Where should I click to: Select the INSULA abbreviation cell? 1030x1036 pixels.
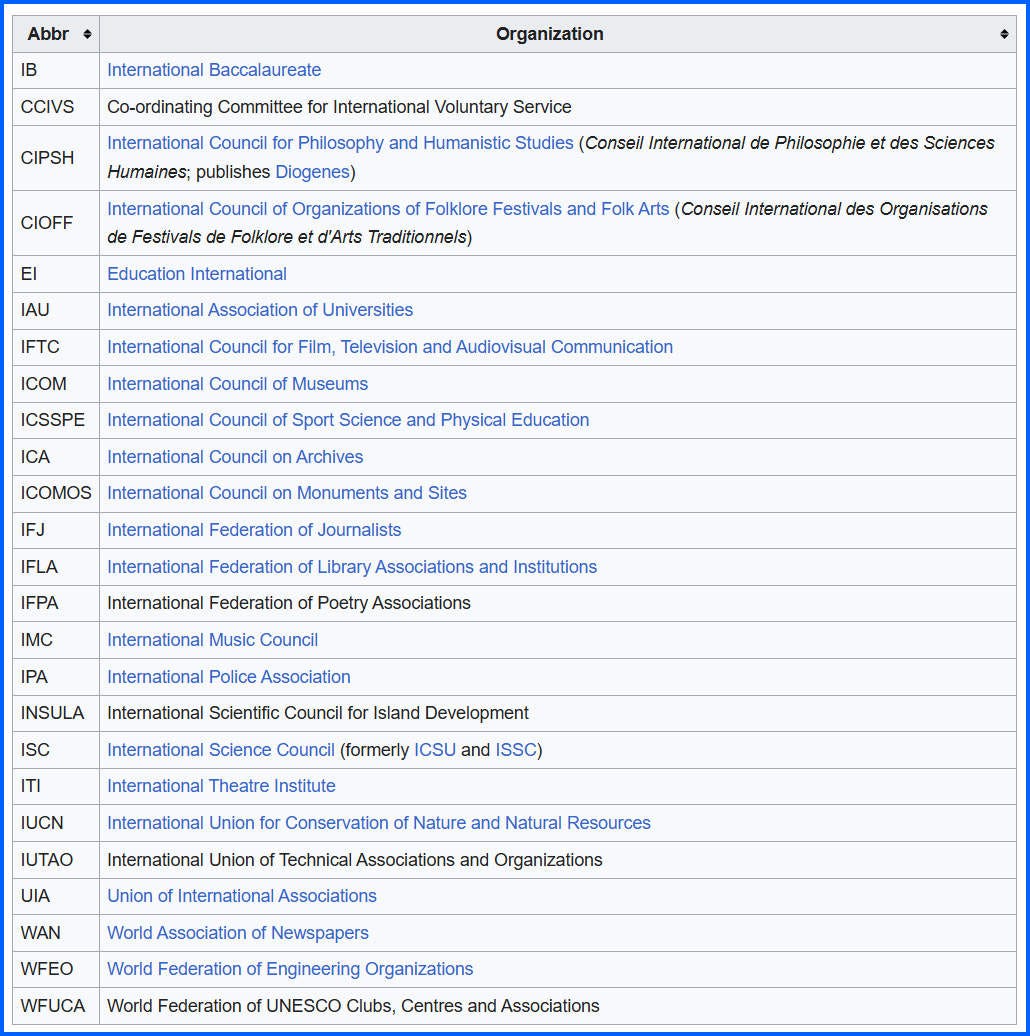click(55, 713)
